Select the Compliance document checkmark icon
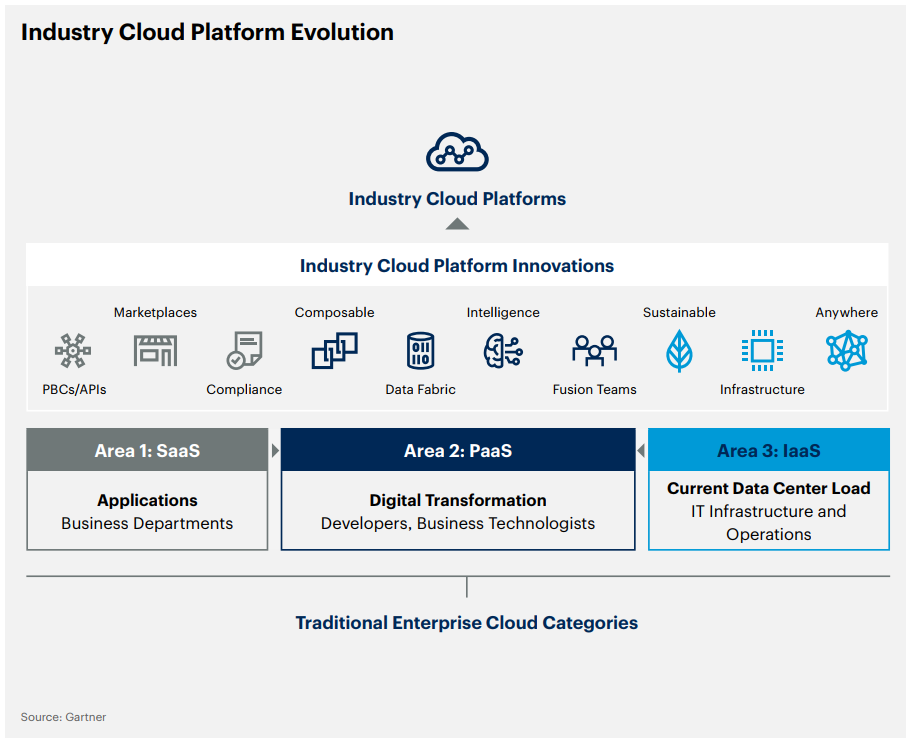This screenshot has height=746, width=914. (244, 350)
